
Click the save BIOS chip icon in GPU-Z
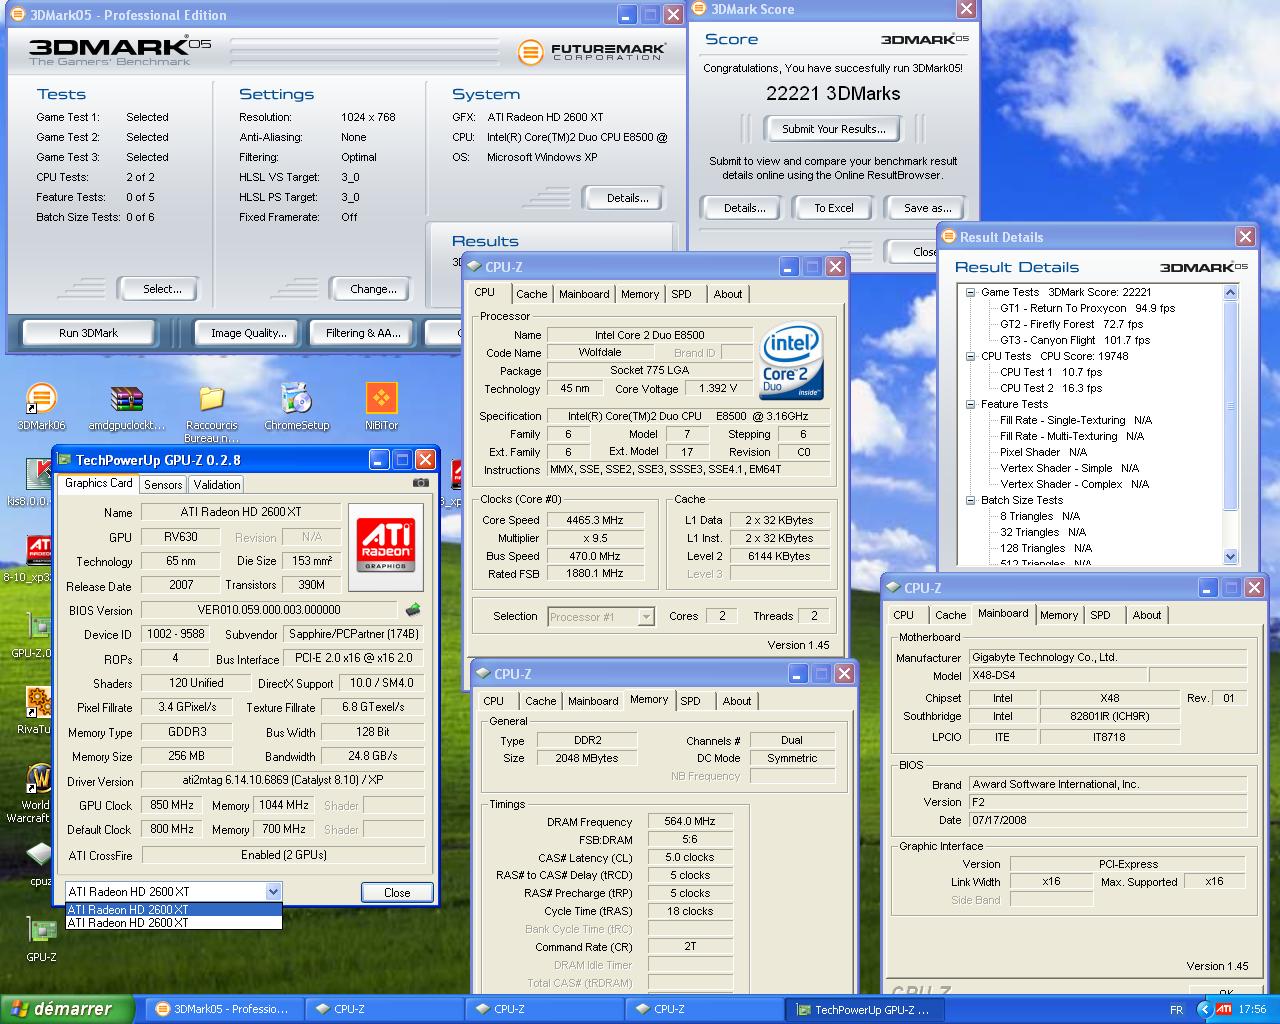click(x=412, y=609)
